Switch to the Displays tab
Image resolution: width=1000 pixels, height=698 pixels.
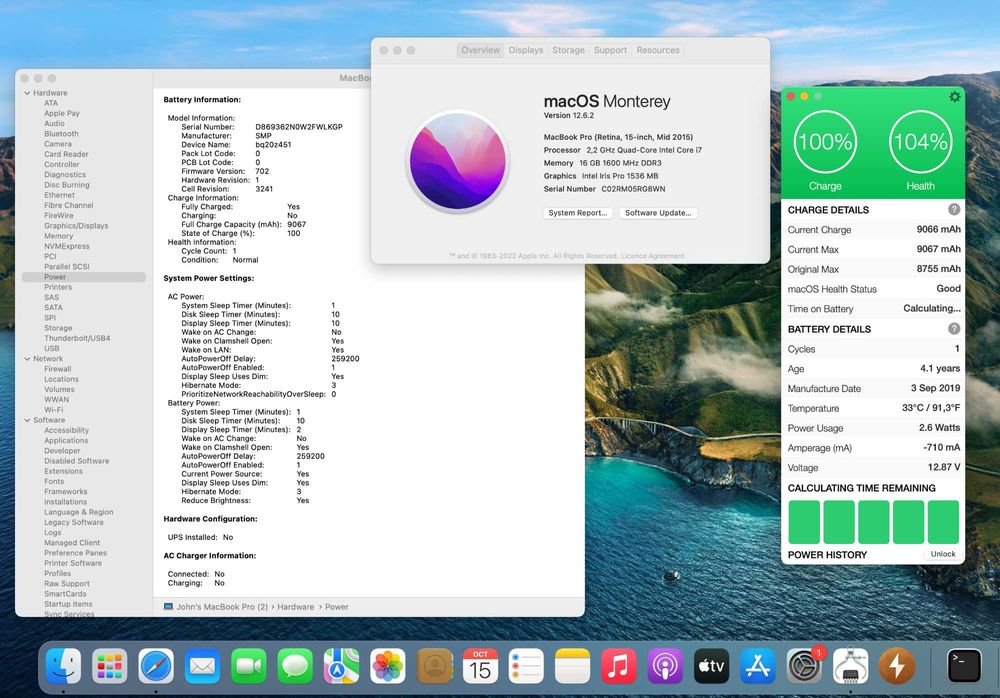[526, 50]
